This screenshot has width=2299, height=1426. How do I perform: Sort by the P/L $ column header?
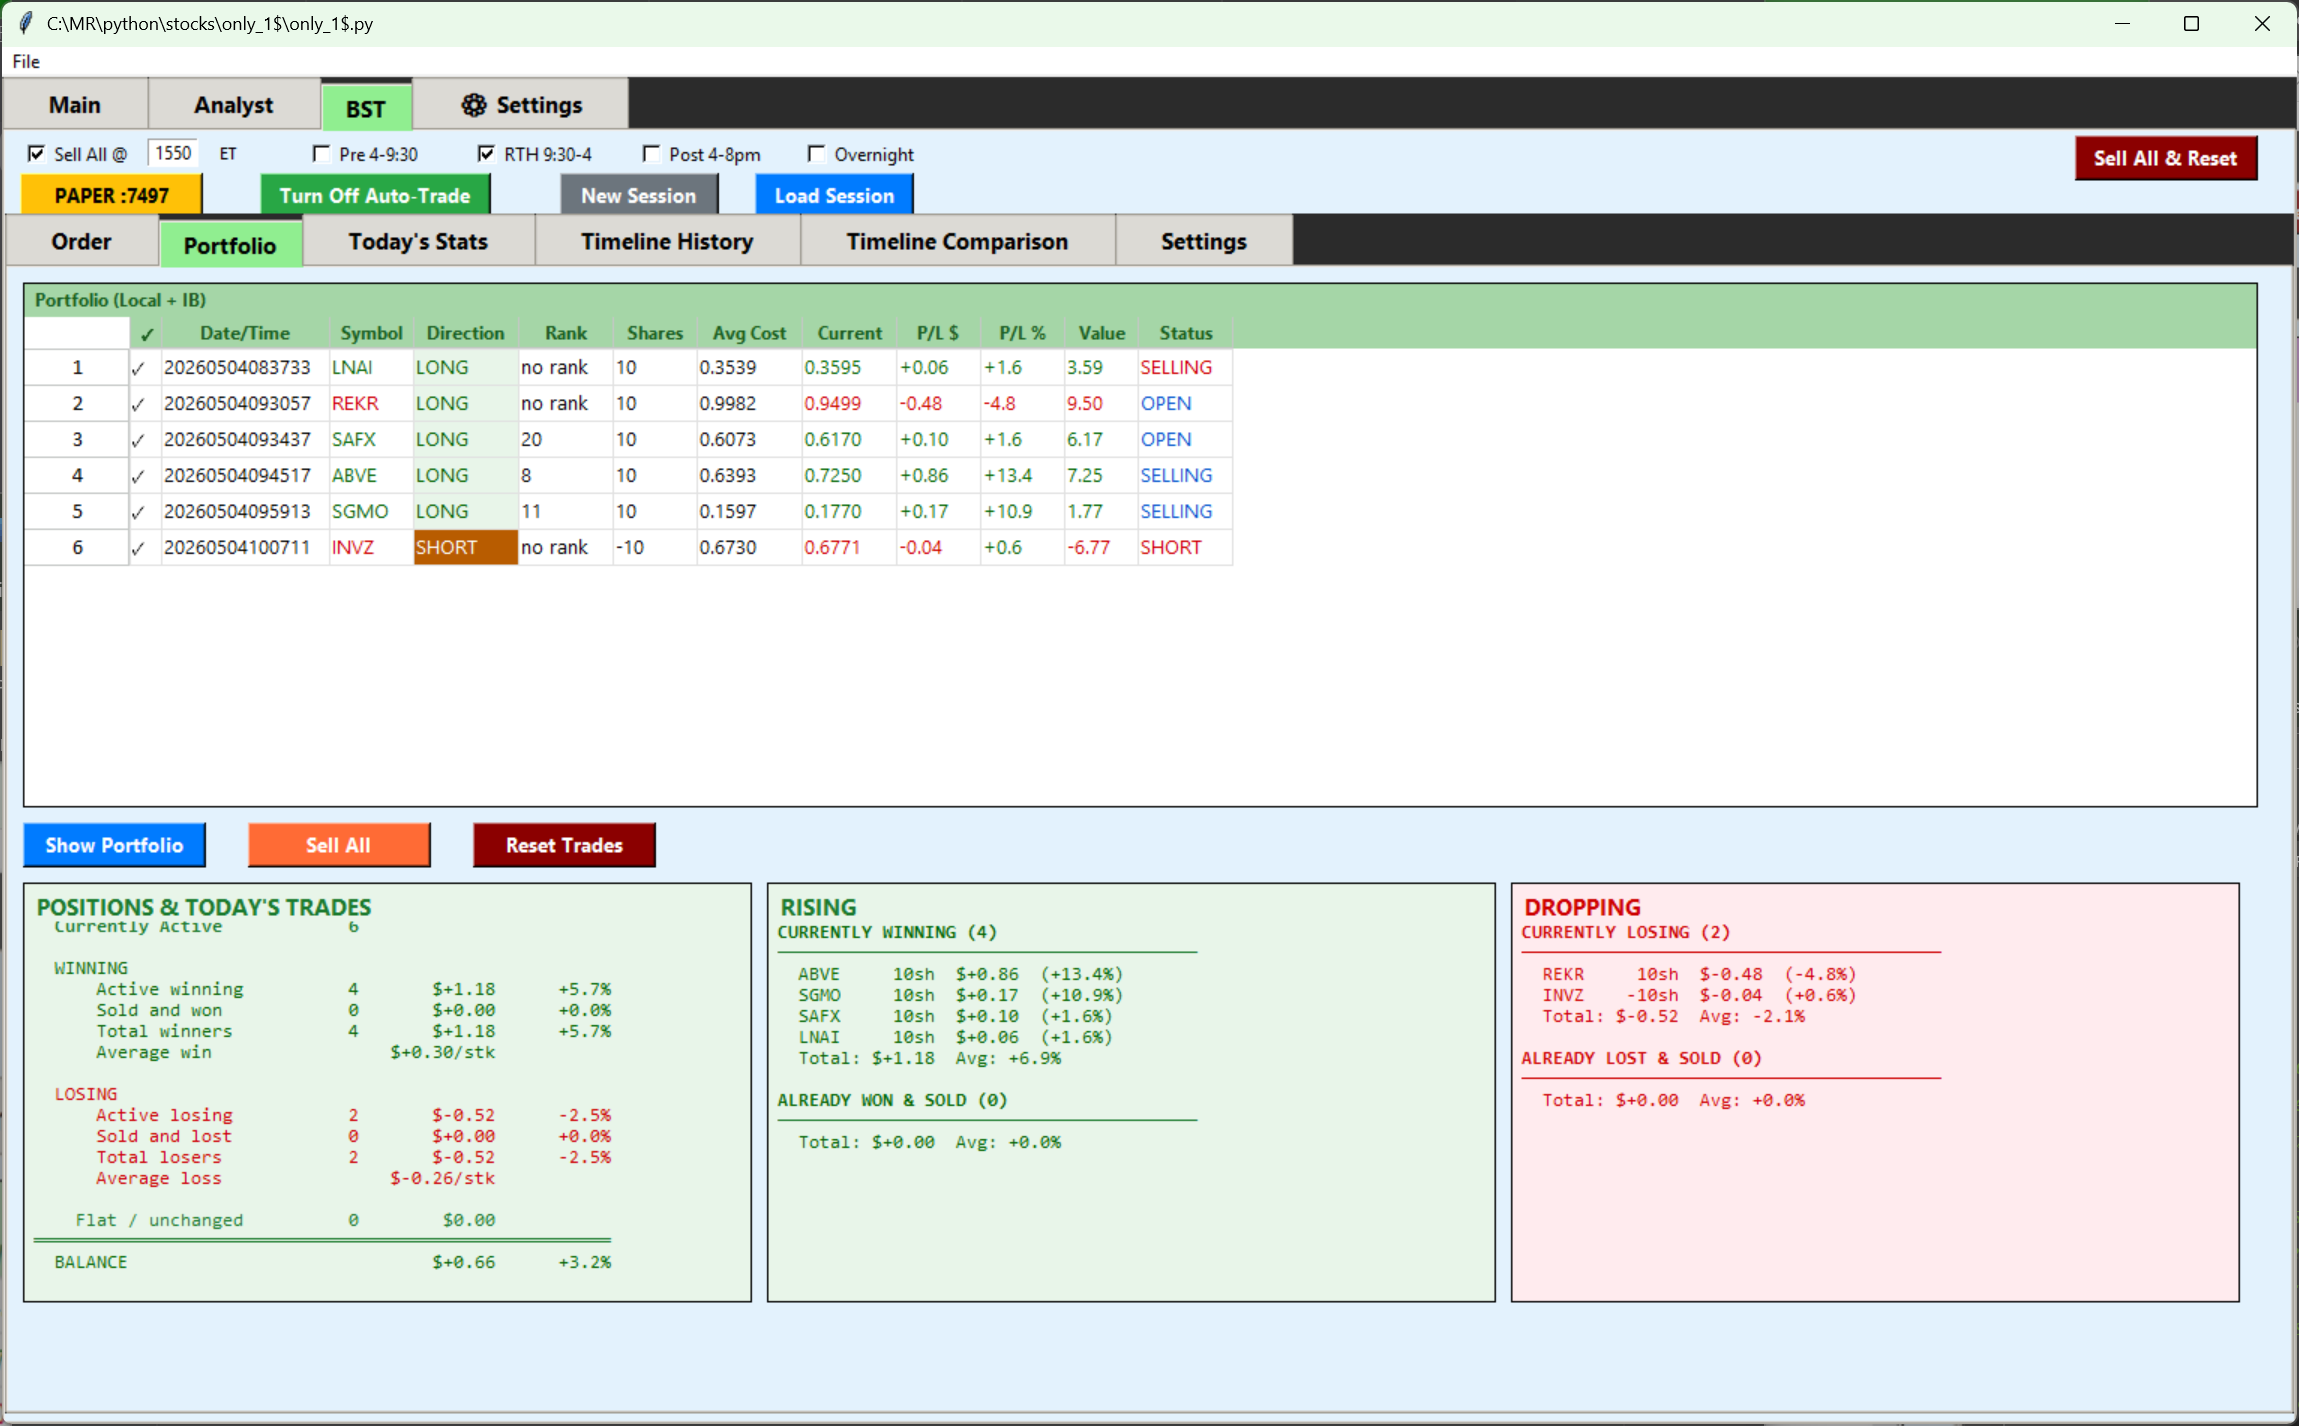click(x=938, y=334)
